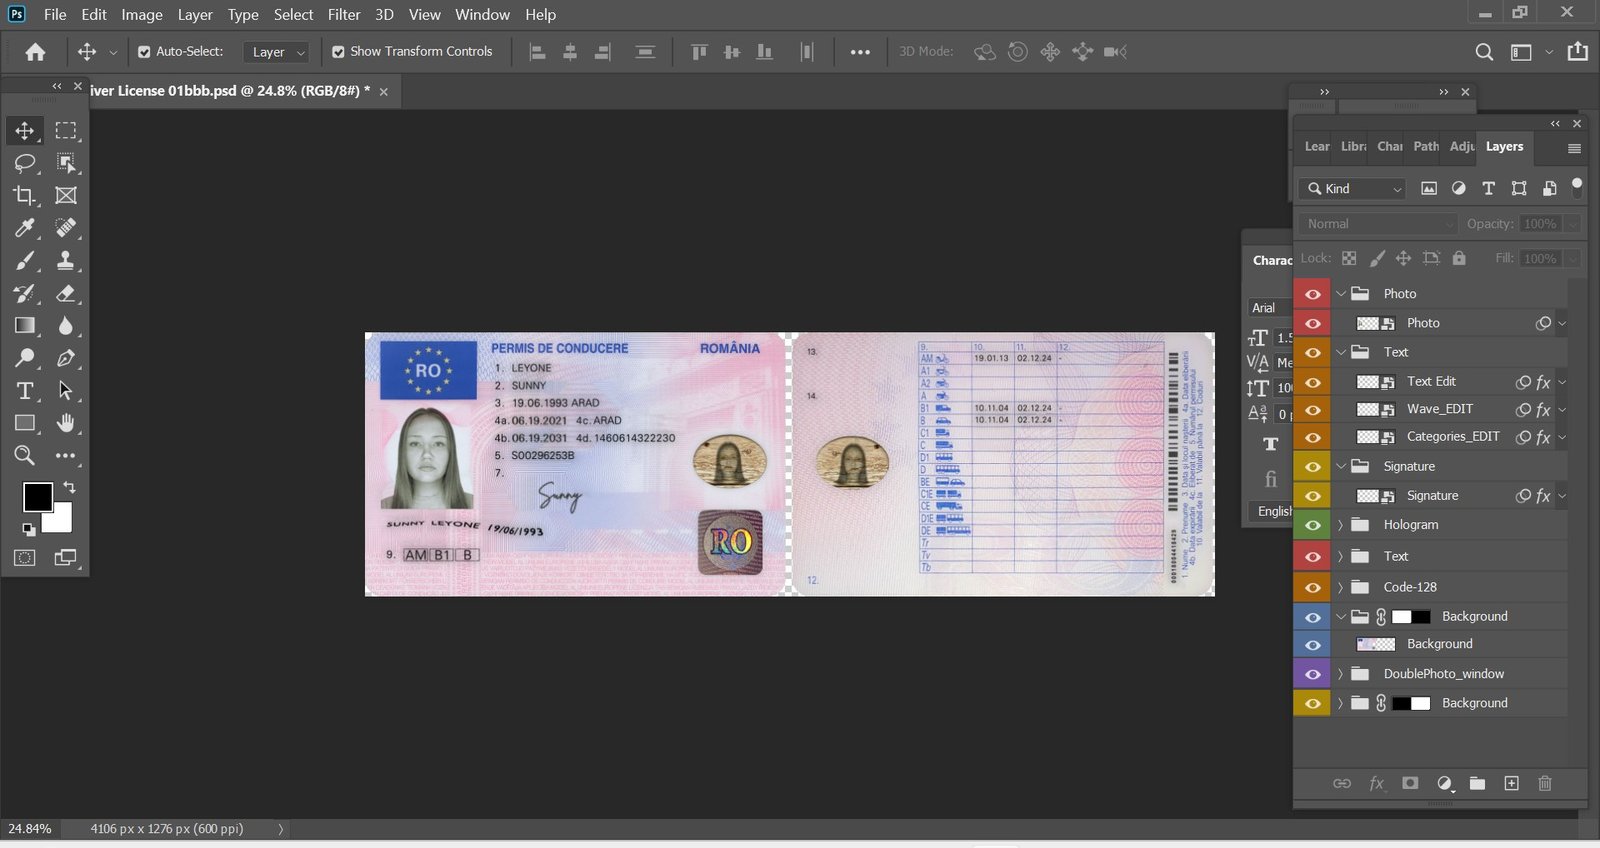Open the blend mode Normal dropdown
This screenshot has height=848, width=1600.
tap(1379, 224)
